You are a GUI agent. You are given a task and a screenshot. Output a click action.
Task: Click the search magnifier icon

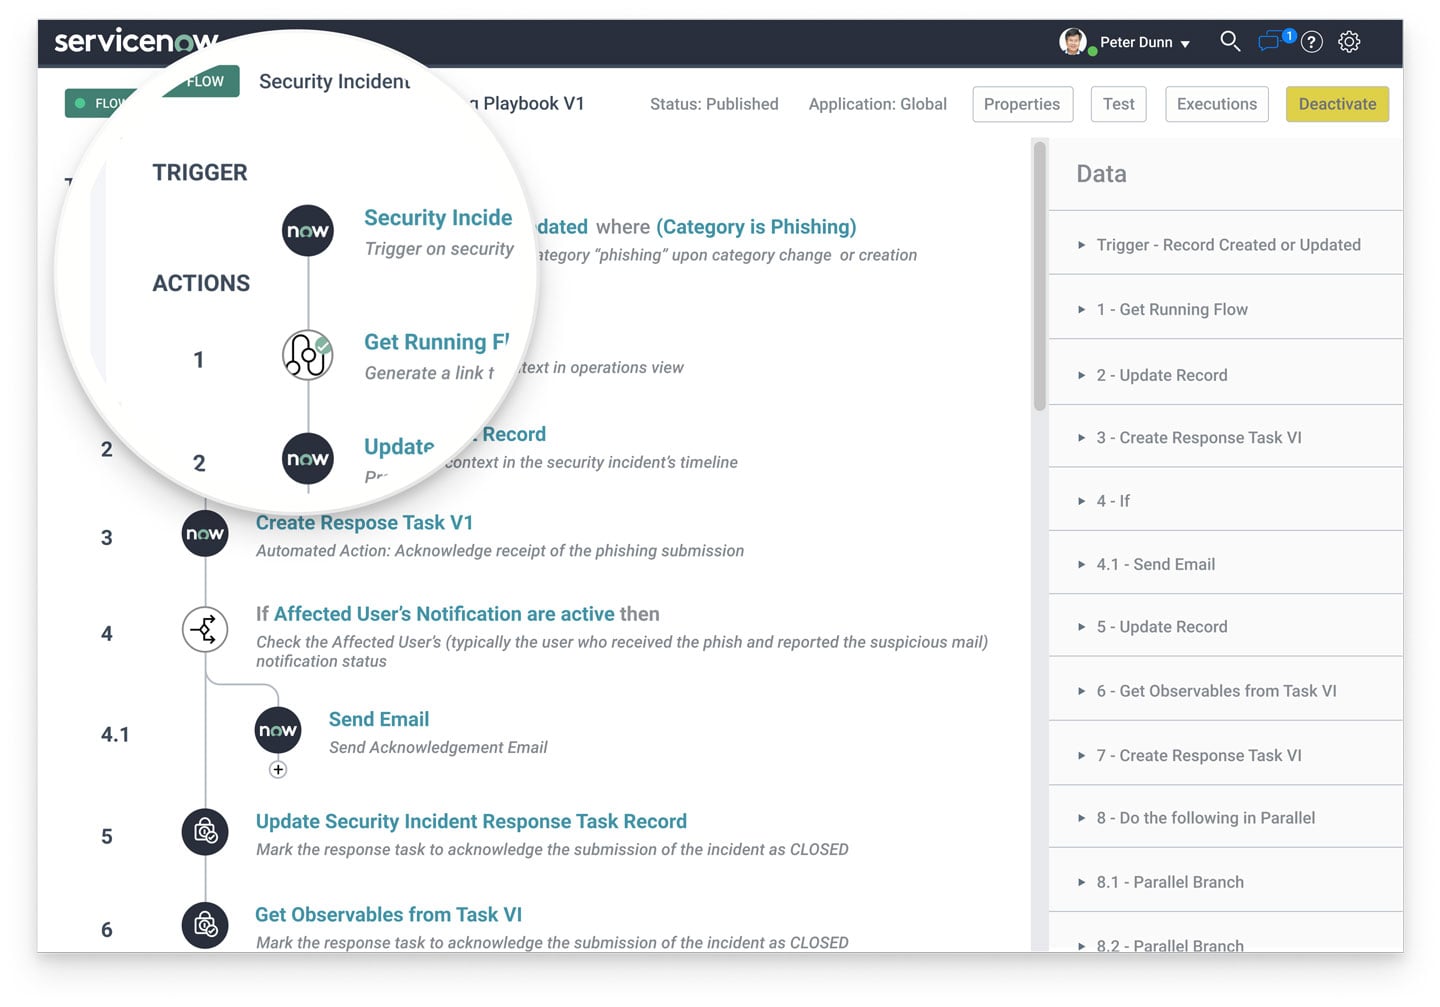point(1230,41)
